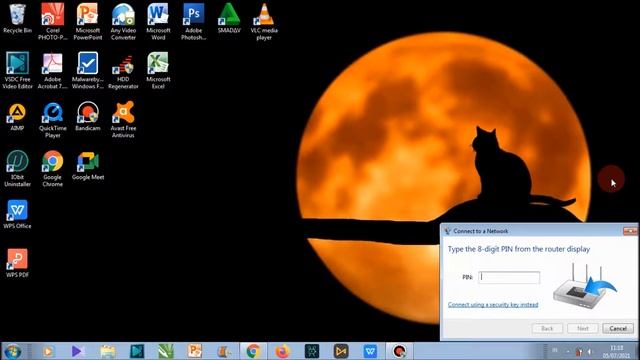Viewport: 640px width, 360px height.
Task: Select the Any Video Converter desktop icon
Action: 123,21
